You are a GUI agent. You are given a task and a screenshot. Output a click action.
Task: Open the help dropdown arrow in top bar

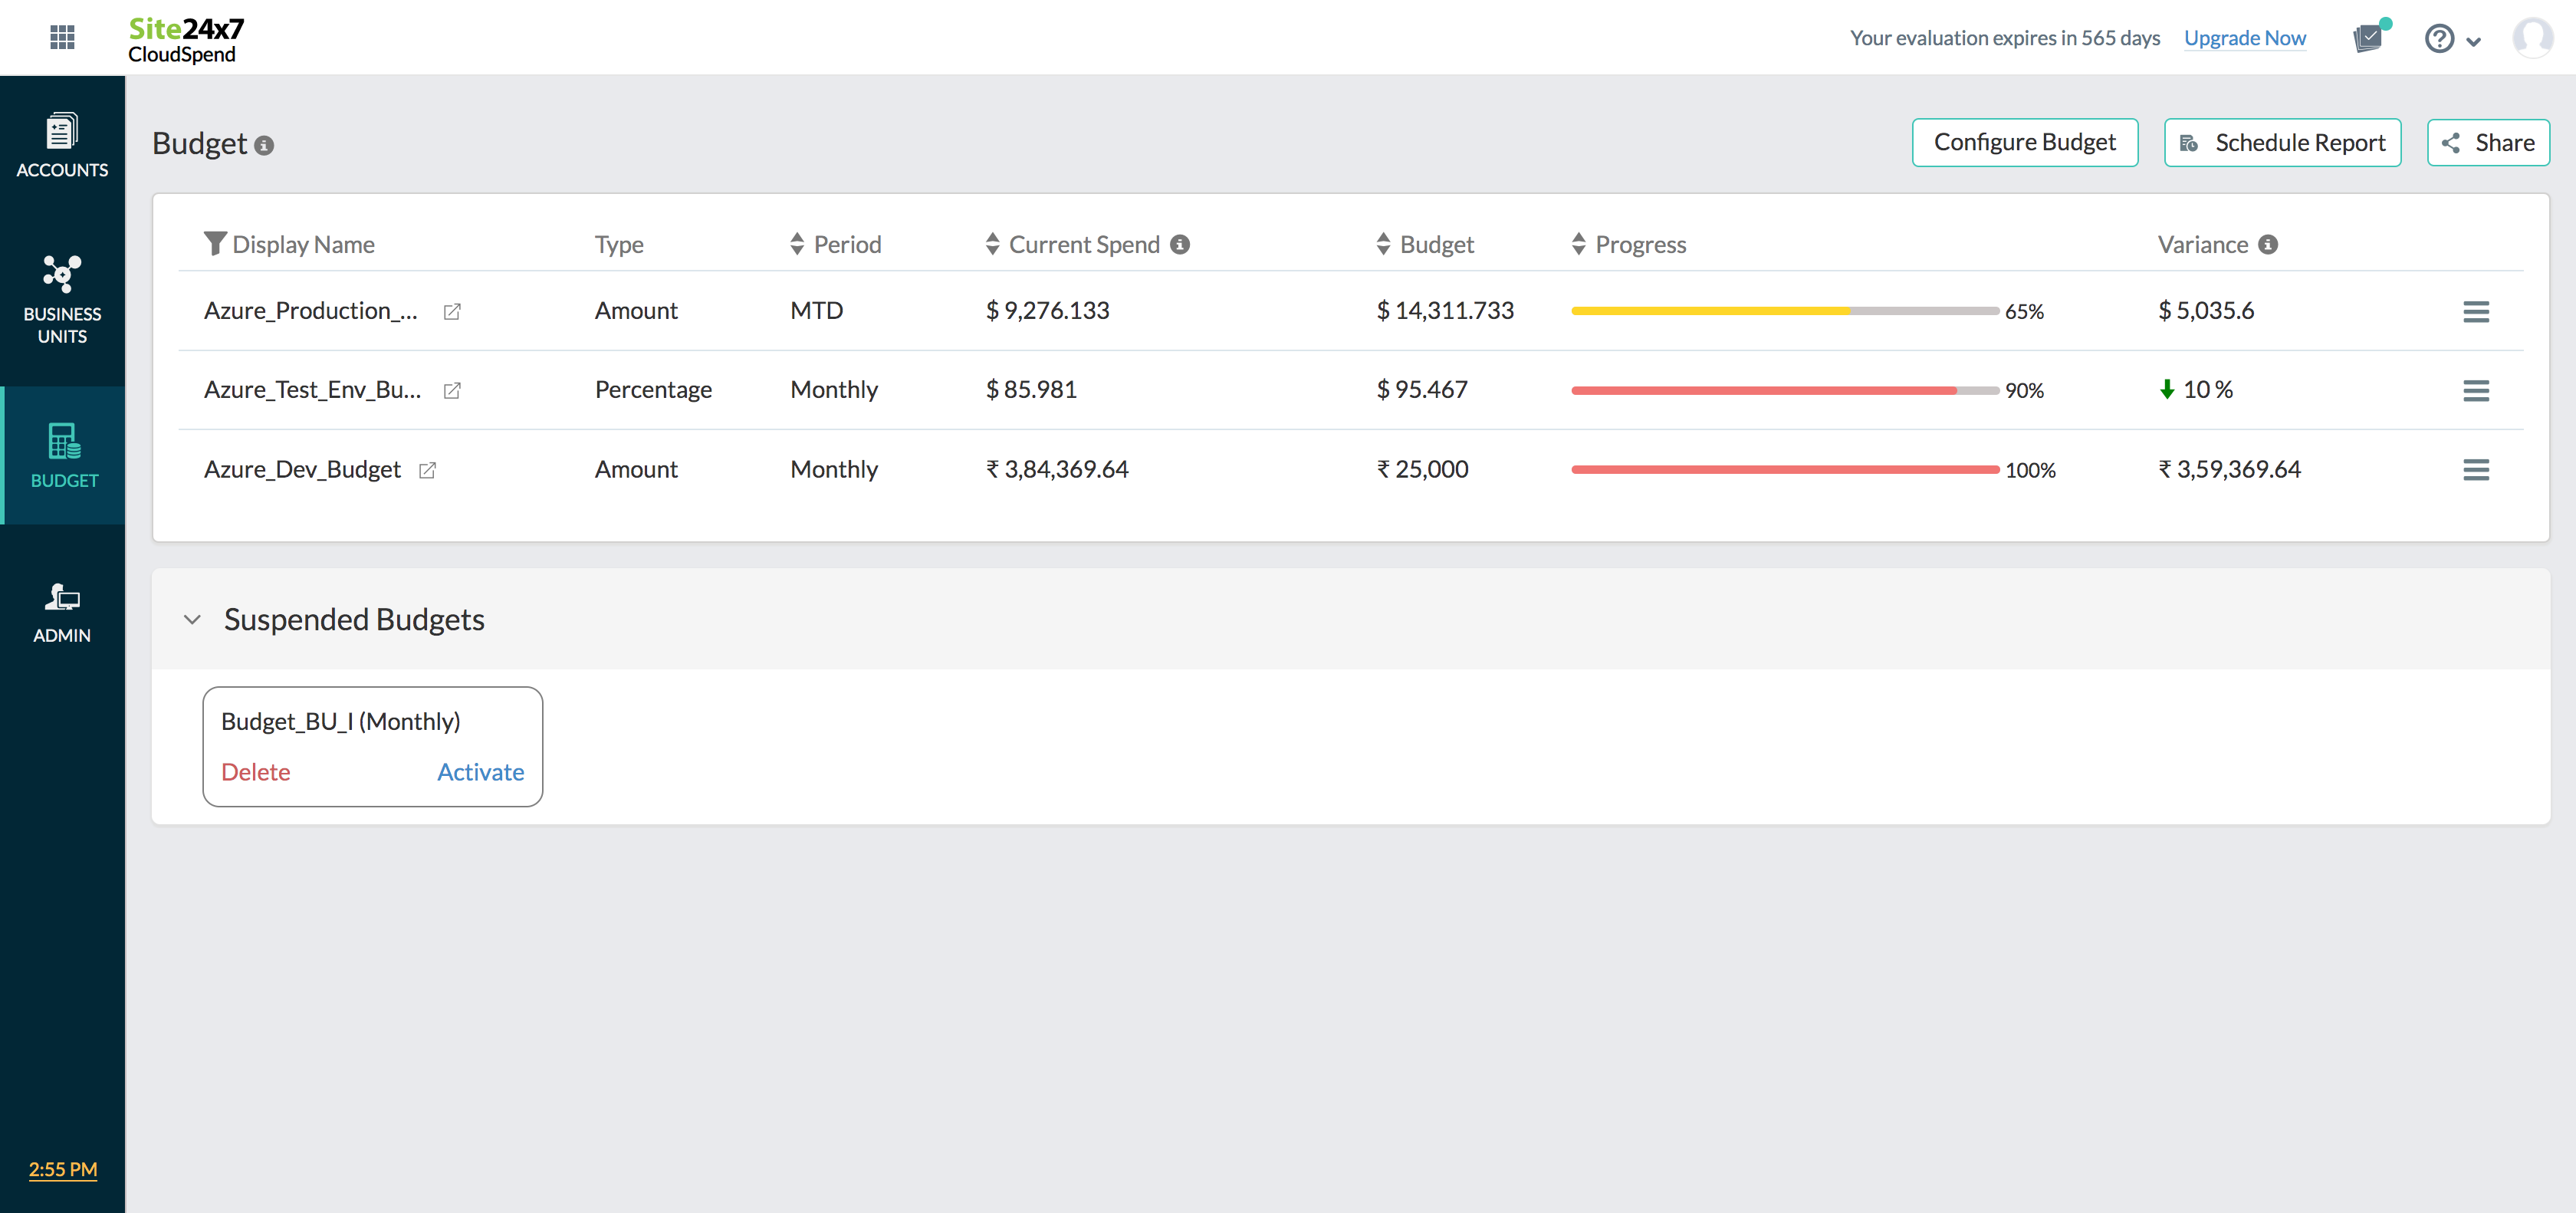pos(2475,40)
